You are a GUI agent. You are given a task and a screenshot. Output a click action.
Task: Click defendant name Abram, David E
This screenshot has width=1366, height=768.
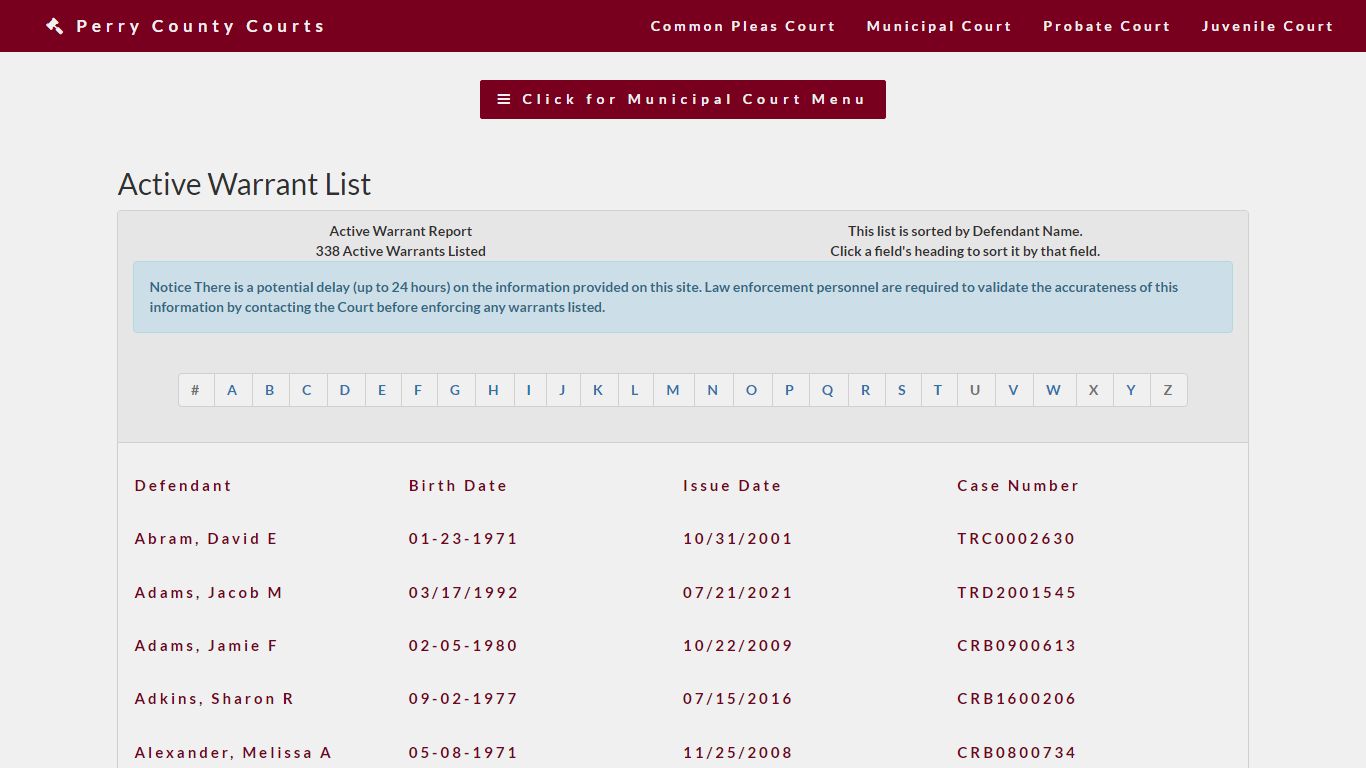click(x=206, y=539)
